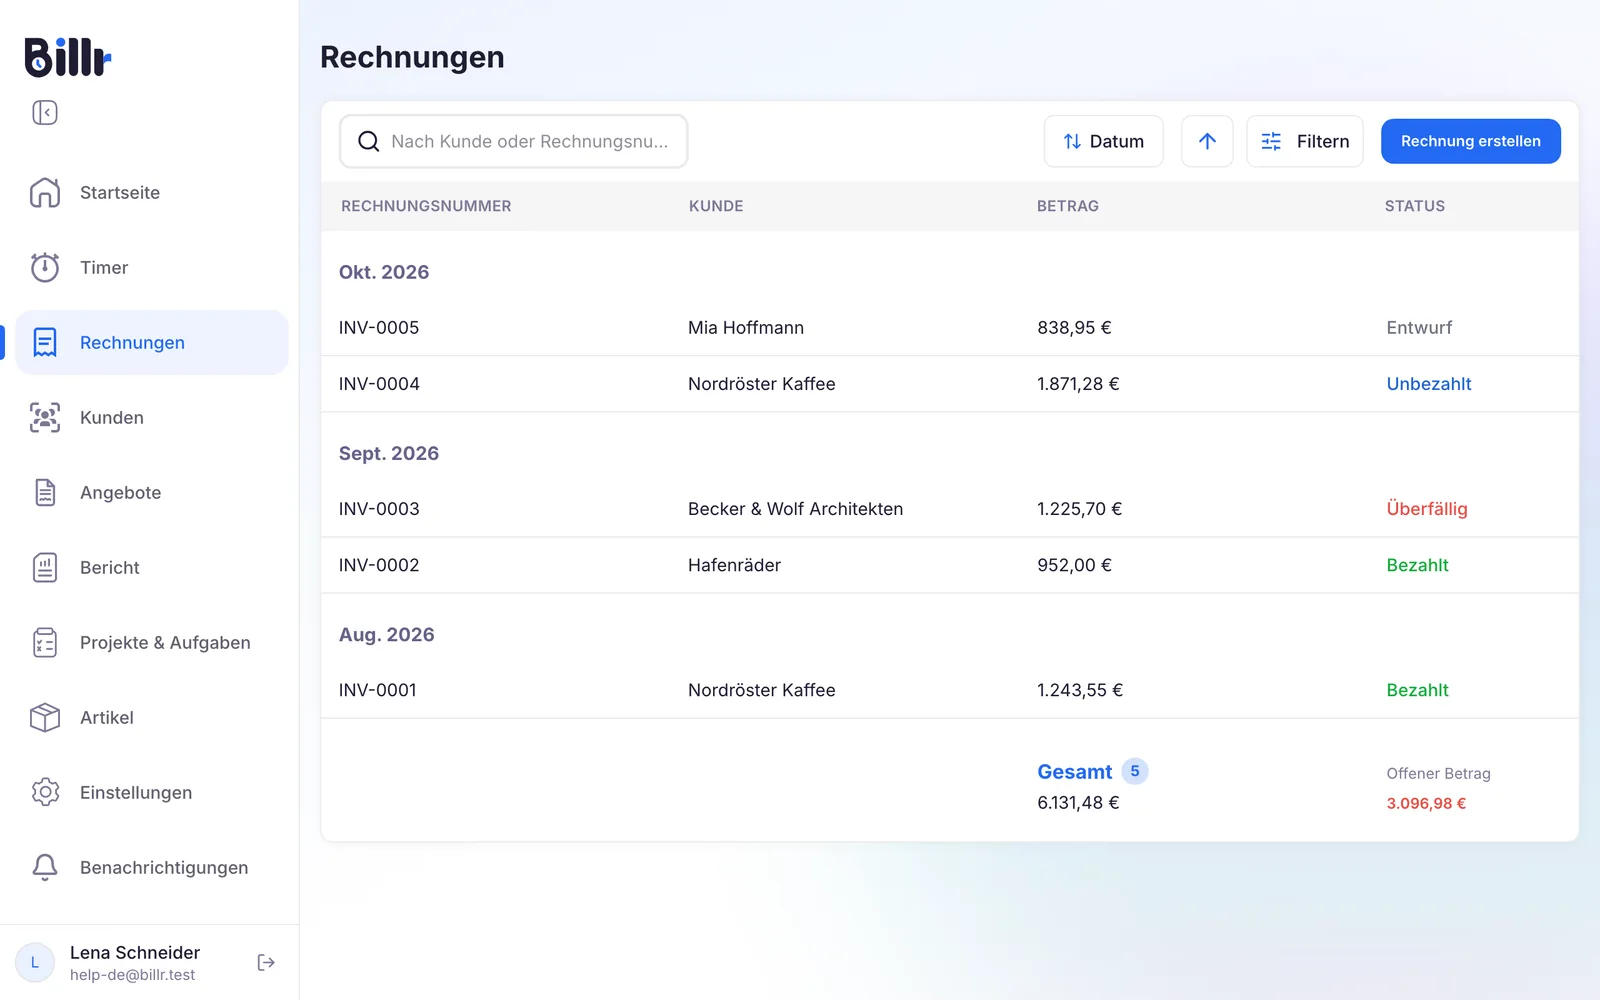Open the Filtern options
Screen dimensions: 1600x1000
click(1304, 141)
